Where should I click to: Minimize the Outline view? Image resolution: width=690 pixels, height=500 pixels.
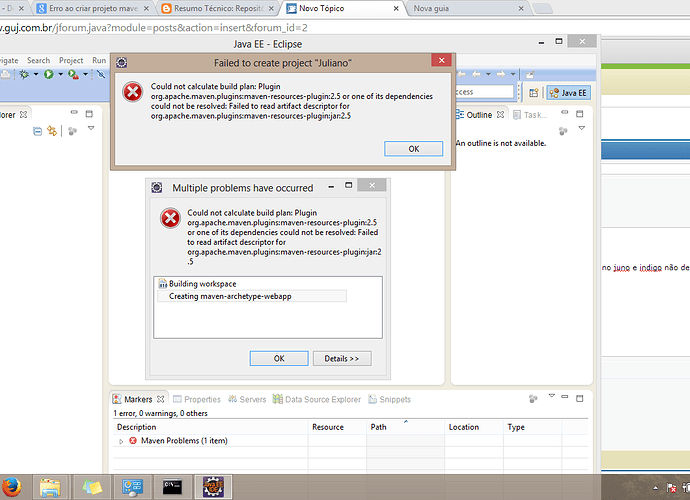[x=565, y=113]
